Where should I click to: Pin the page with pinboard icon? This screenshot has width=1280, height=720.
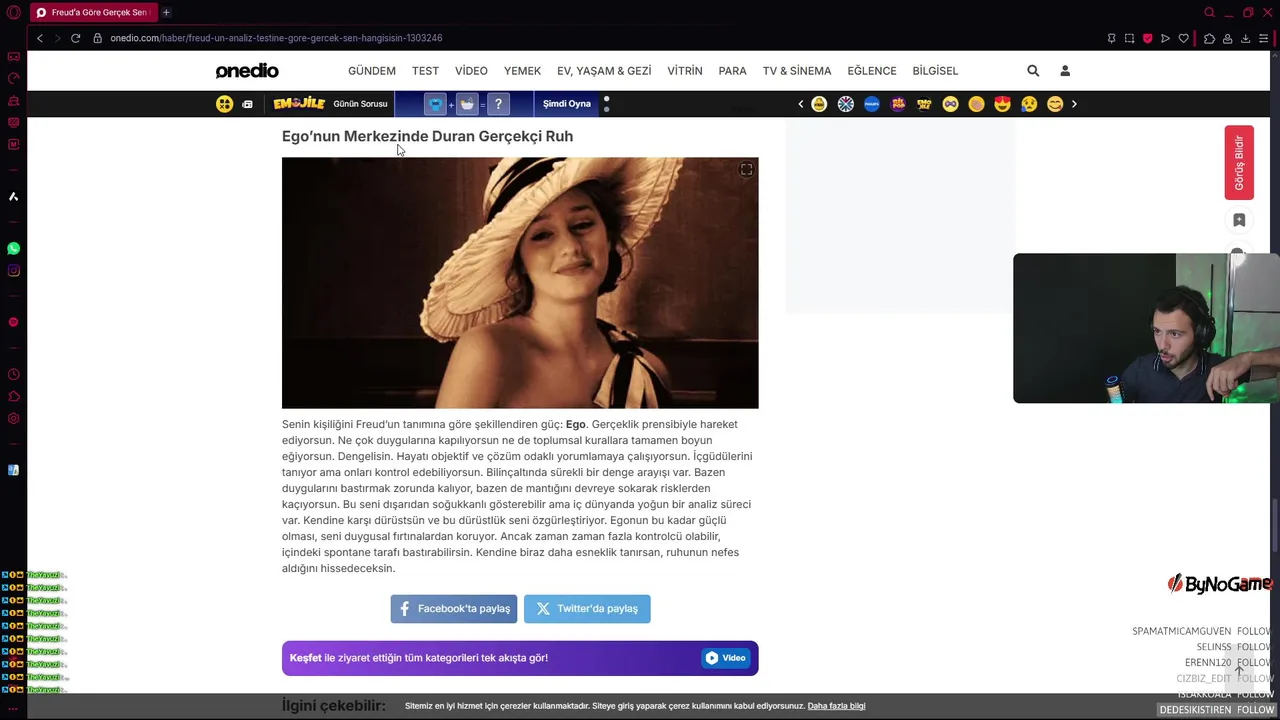pos(1111,38)
